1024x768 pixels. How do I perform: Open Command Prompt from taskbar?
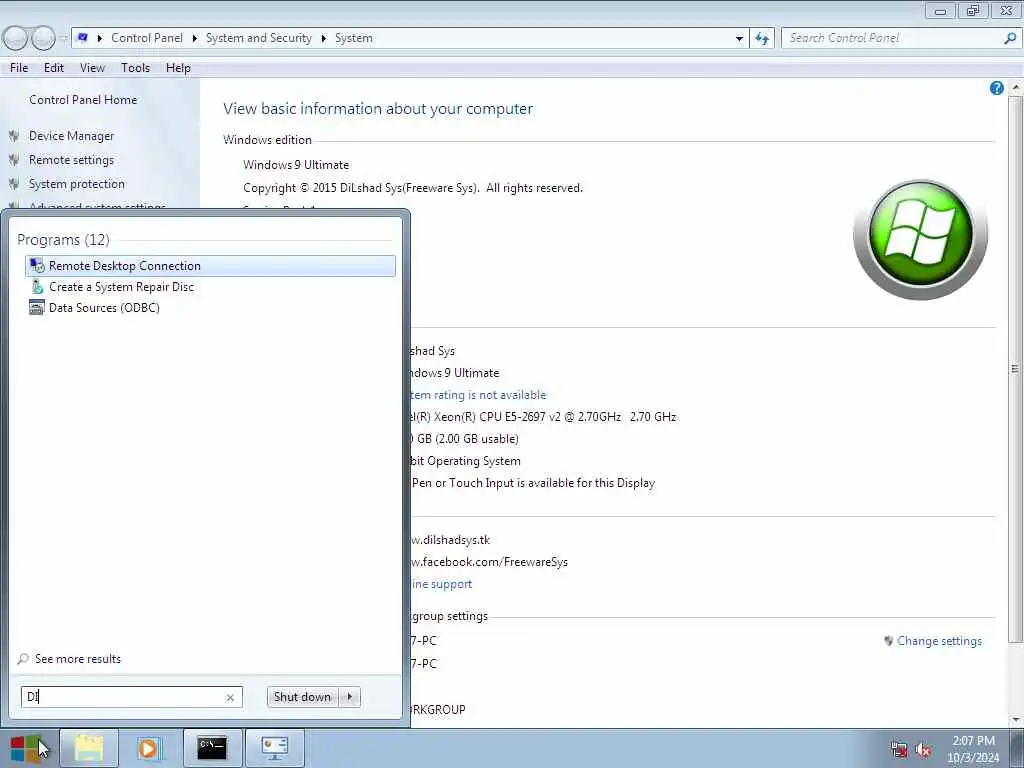pyautogui.click(x=212, y=748)
